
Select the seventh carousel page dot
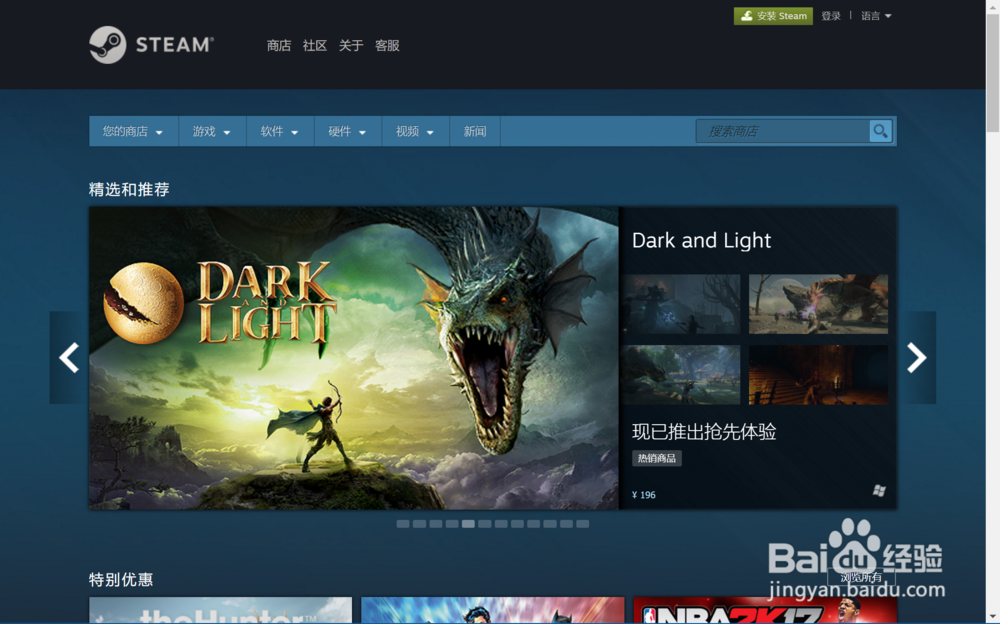pyautogui.click(x=501, y=524)
